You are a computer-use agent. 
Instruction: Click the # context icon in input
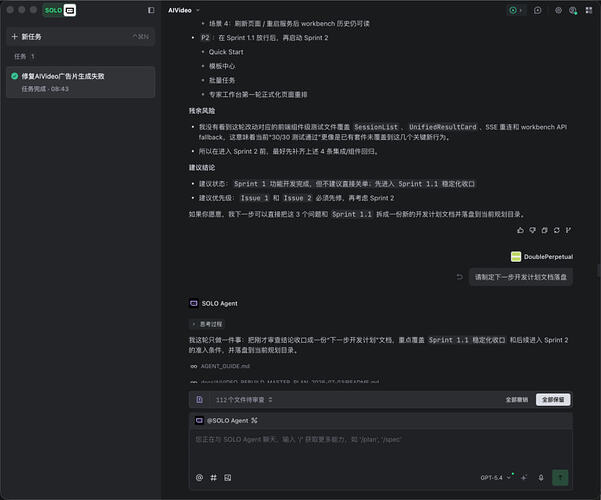tap(213, 477)
